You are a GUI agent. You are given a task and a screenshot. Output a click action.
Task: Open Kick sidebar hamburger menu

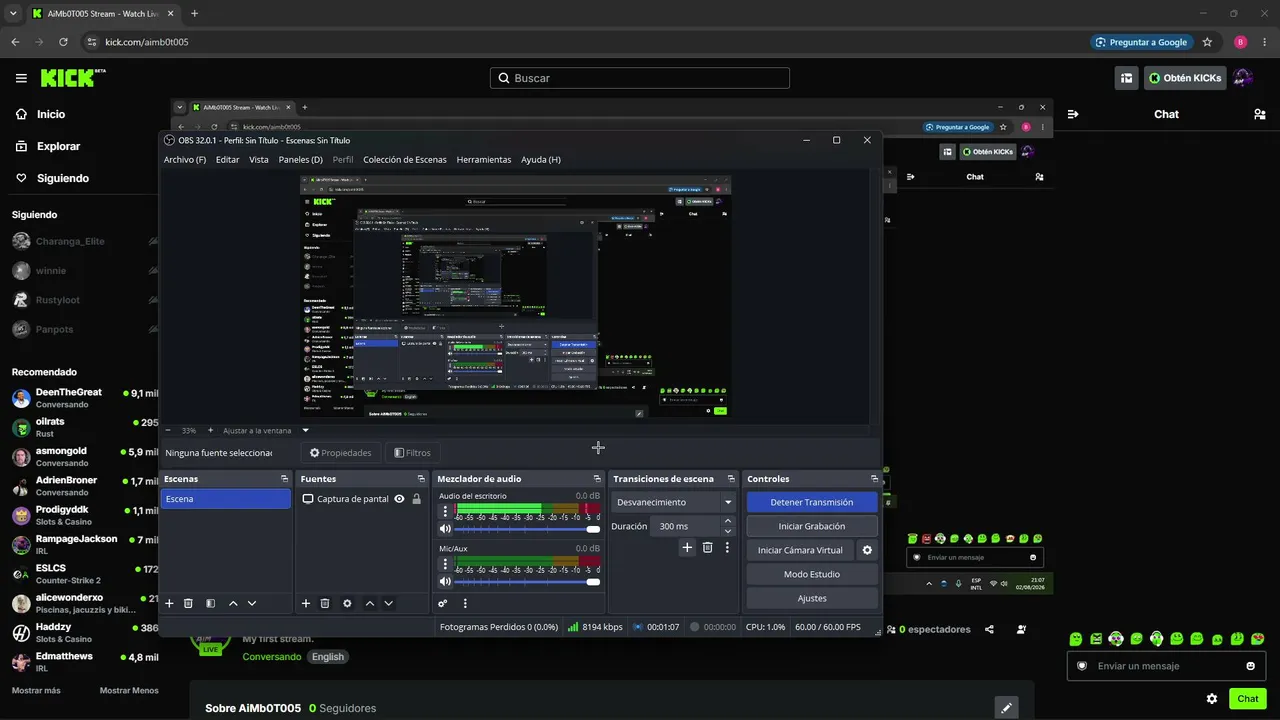pos(21,78)
